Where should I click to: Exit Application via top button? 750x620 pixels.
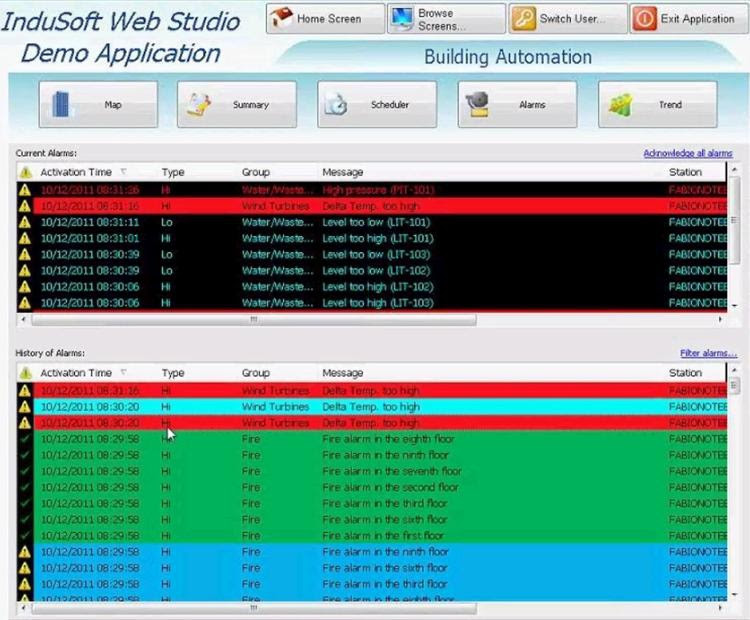point(689,19)
